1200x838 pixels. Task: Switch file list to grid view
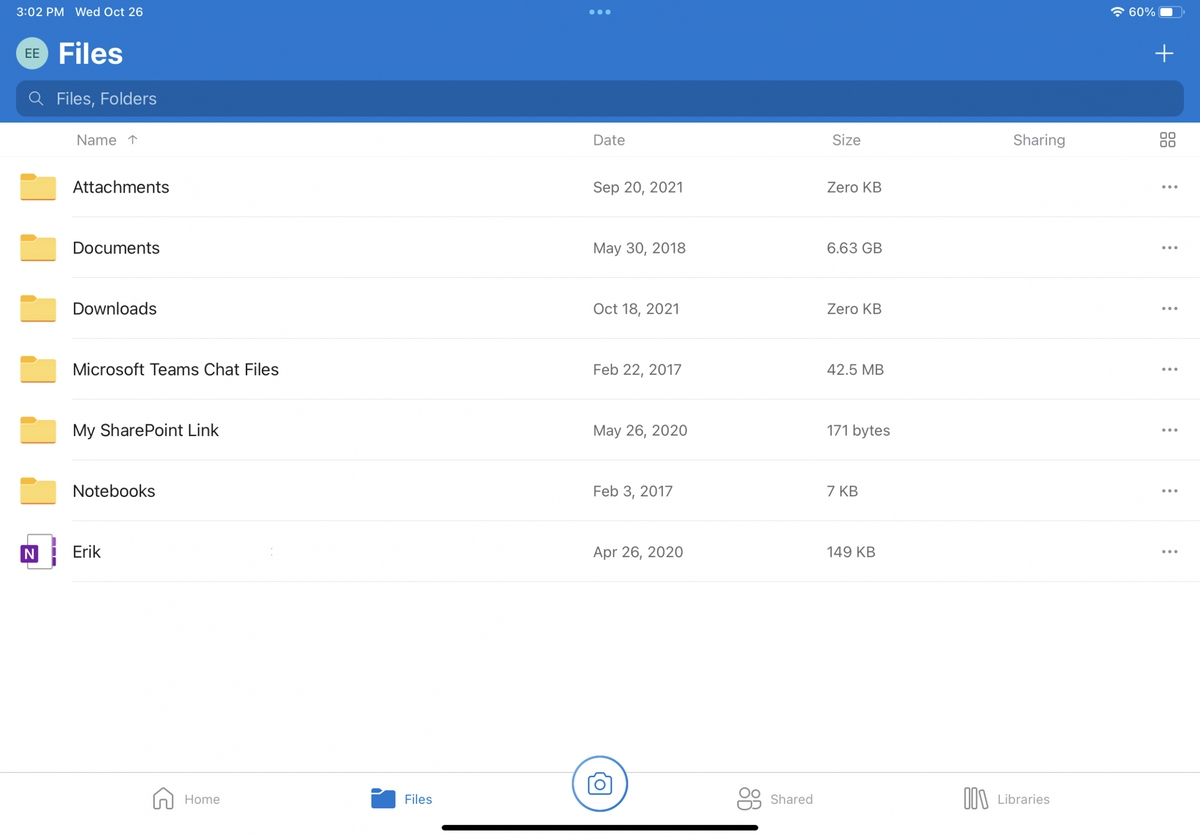tap(1167, 140)
